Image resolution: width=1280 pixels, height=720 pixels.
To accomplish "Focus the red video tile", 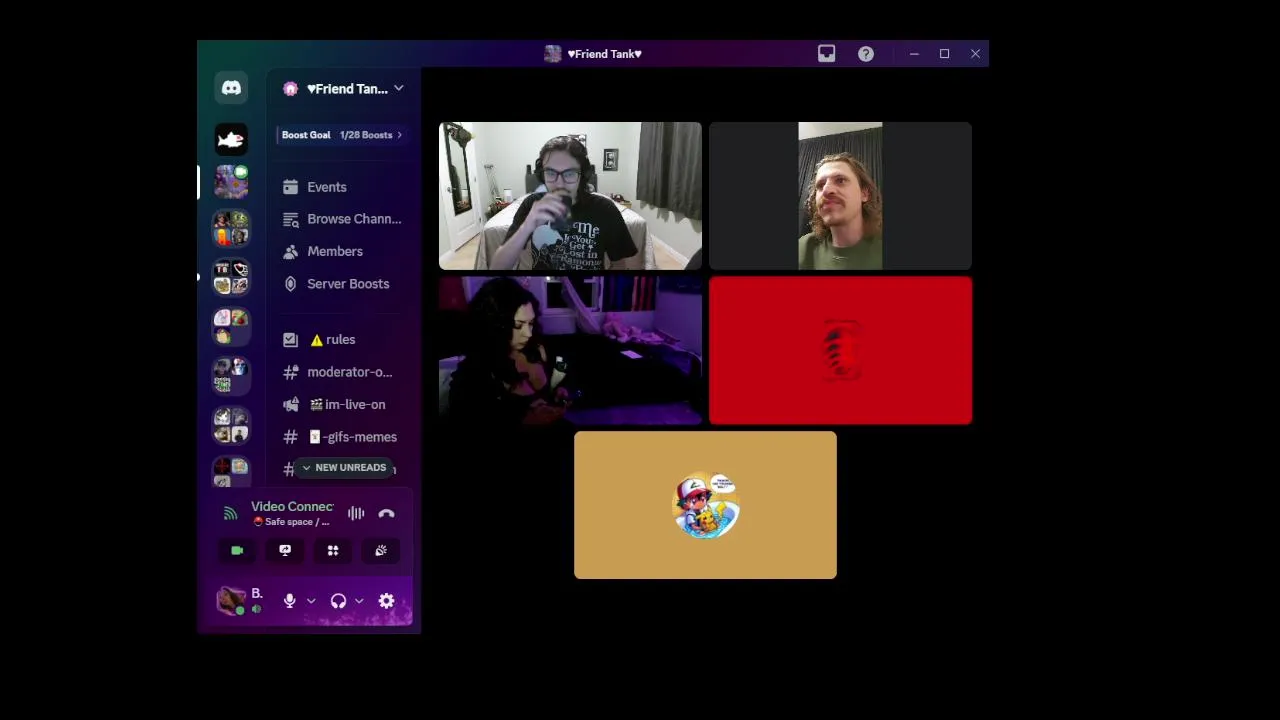I will point(840,351).
